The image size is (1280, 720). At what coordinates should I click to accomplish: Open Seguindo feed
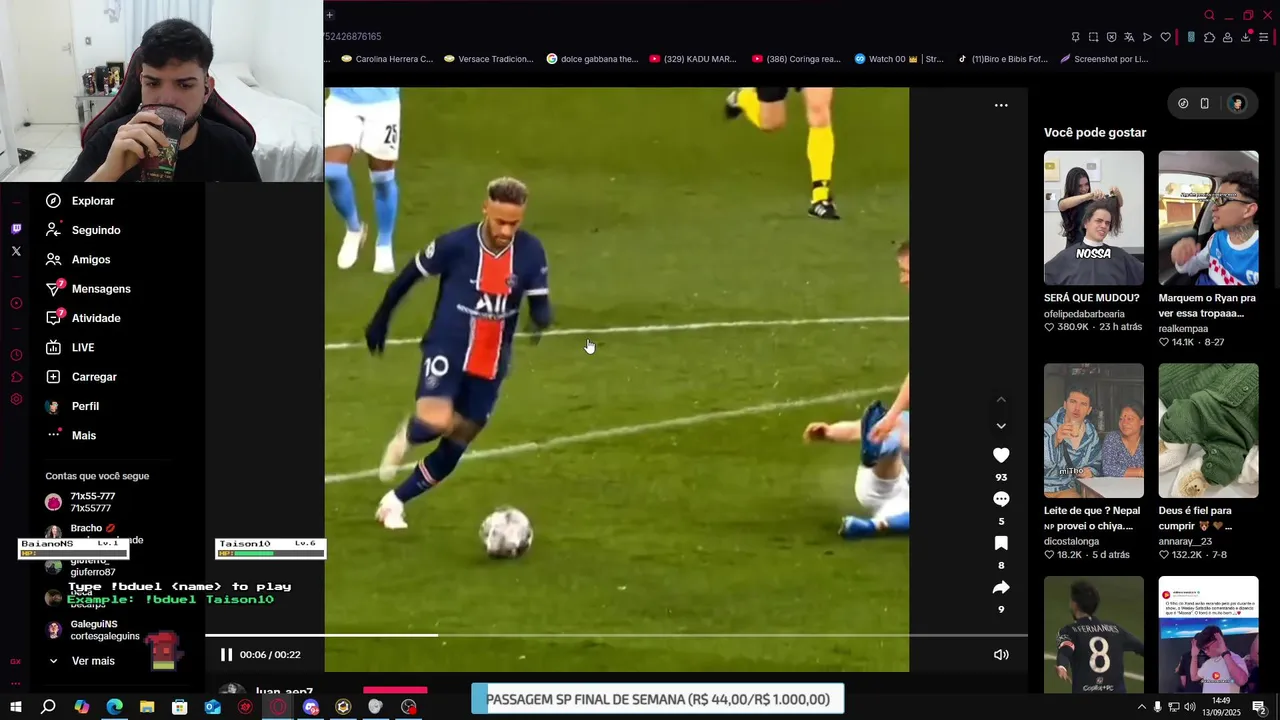point(83,230)
